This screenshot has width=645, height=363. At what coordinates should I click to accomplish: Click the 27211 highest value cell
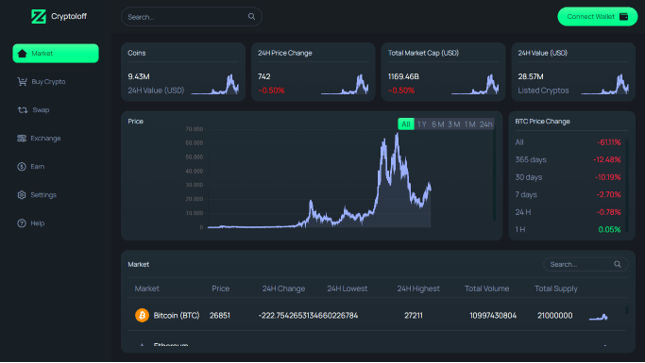[x=413, y=315]
